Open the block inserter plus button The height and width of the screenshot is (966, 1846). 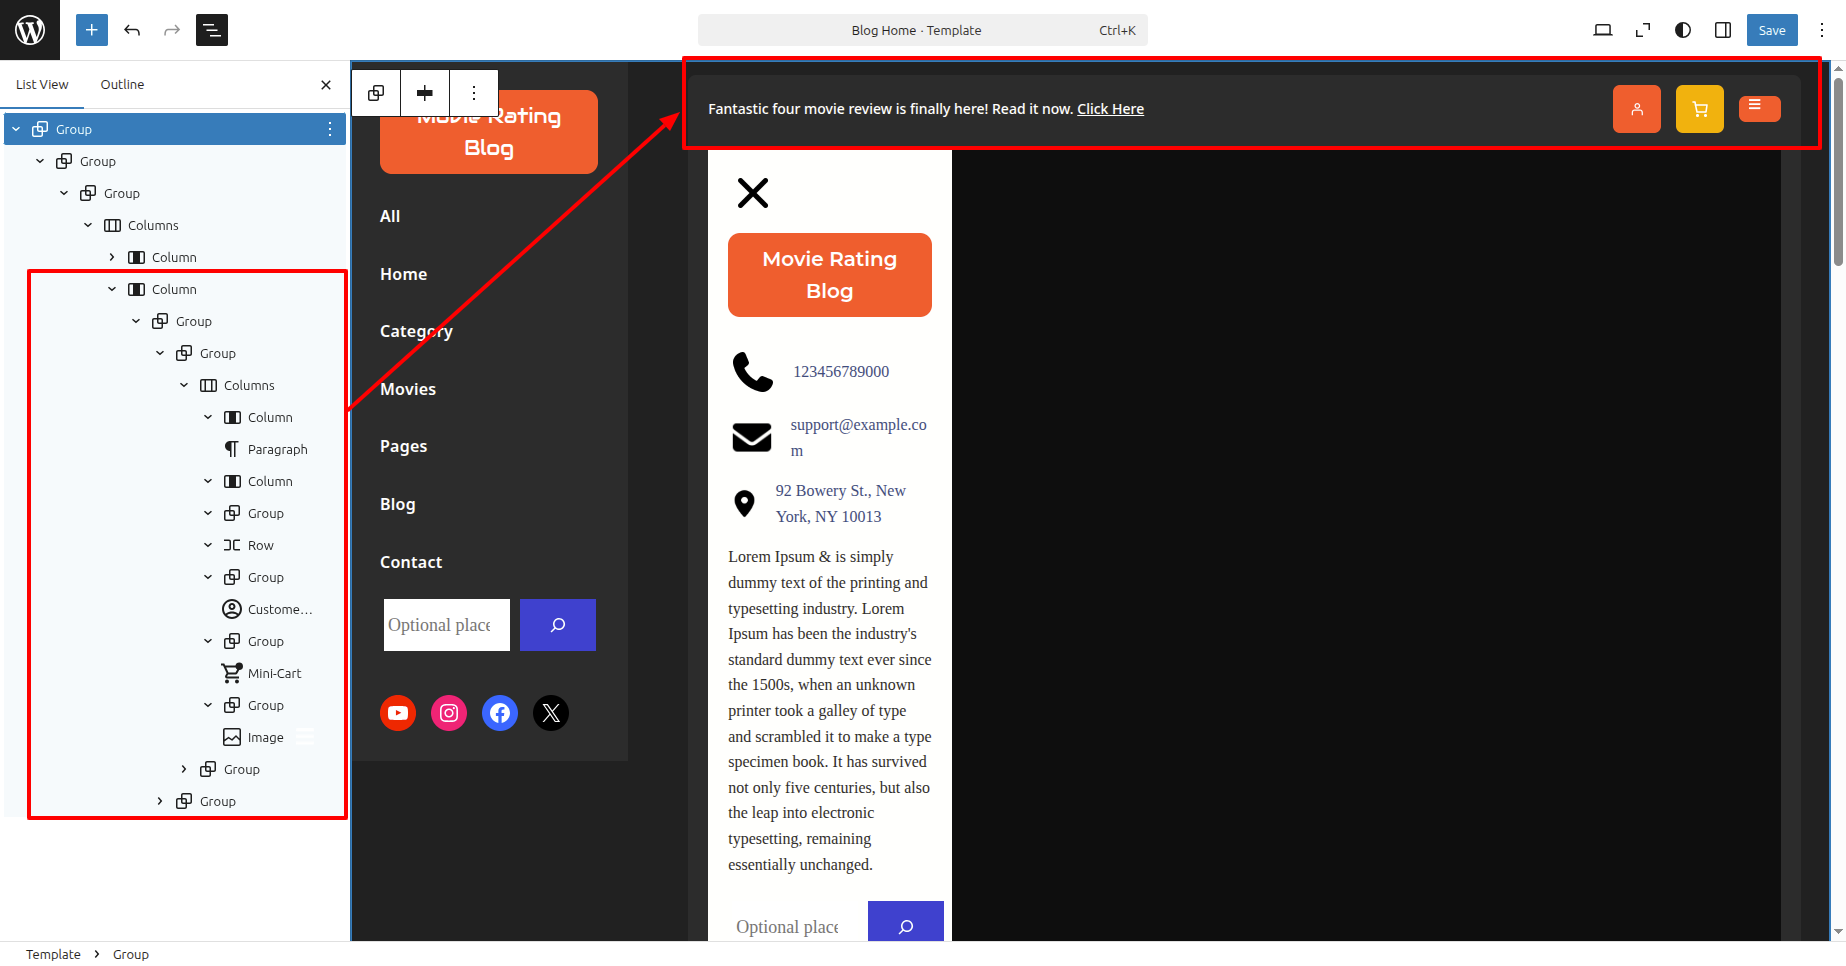(x=91, y=30)
